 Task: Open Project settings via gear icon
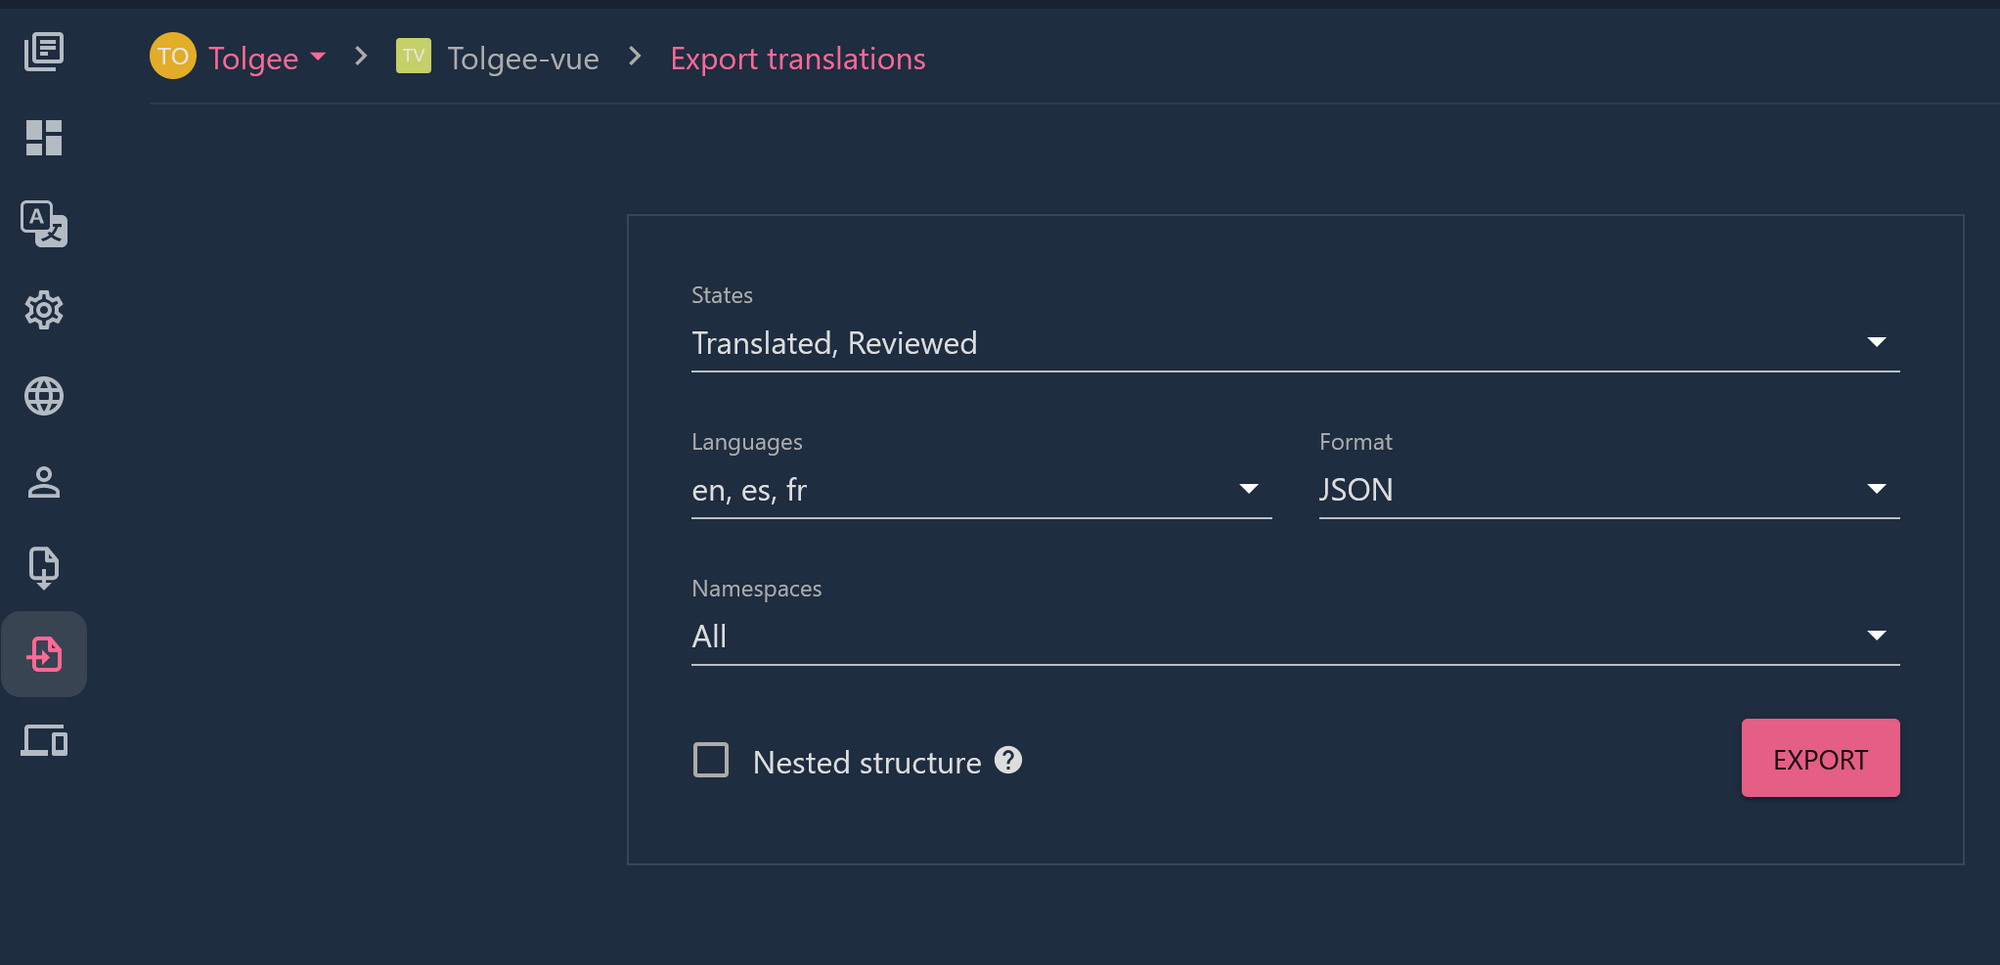click(44, 310)
